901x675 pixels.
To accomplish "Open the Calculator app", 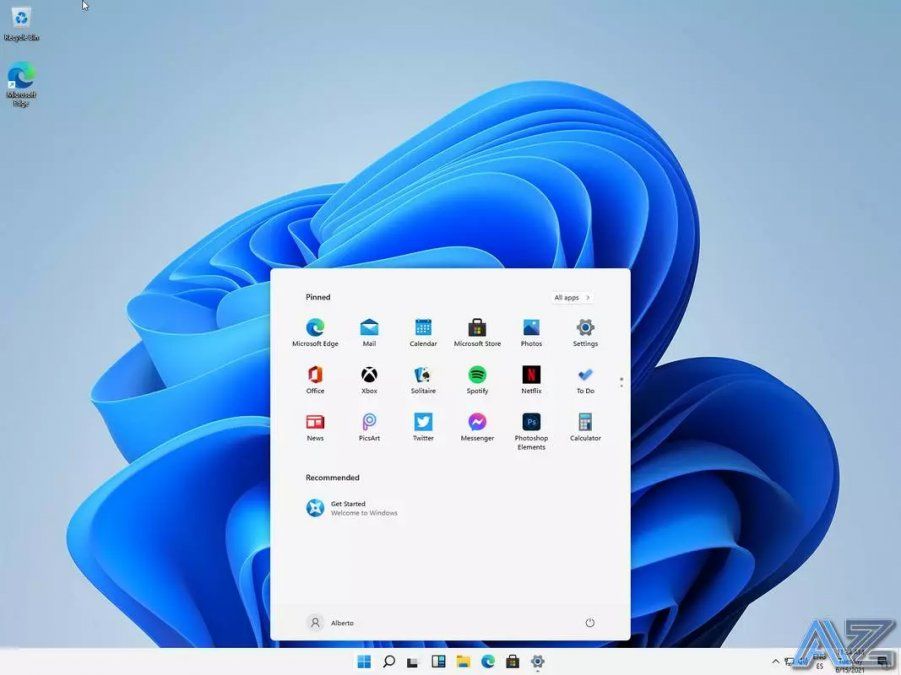I will click(585, 423).
